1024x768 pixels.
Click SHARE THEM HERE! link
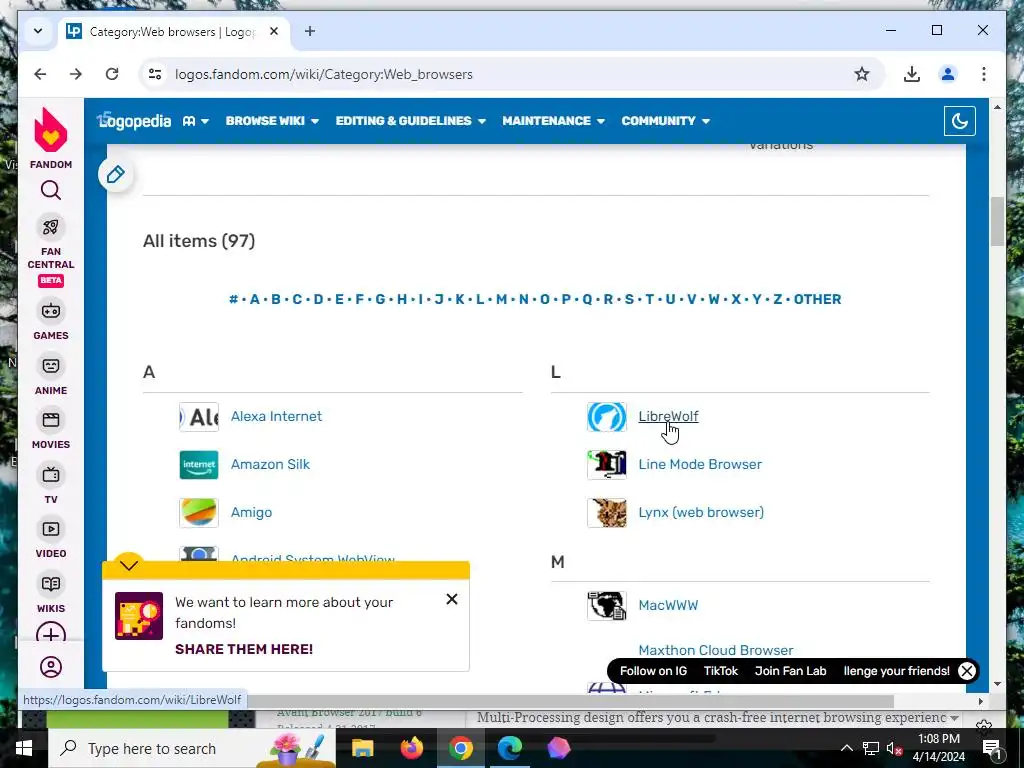coord(244,649)
